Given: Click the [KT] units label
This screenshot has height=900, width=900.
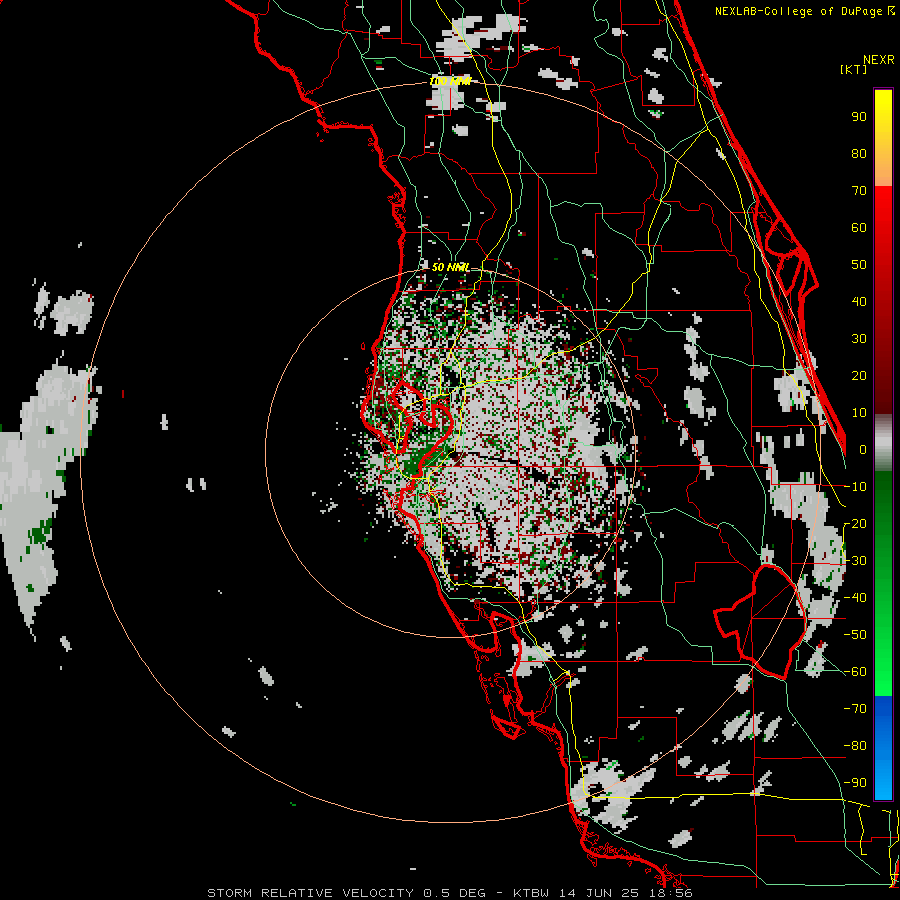Looking at the screenshot, I should (x=854, y=69).
